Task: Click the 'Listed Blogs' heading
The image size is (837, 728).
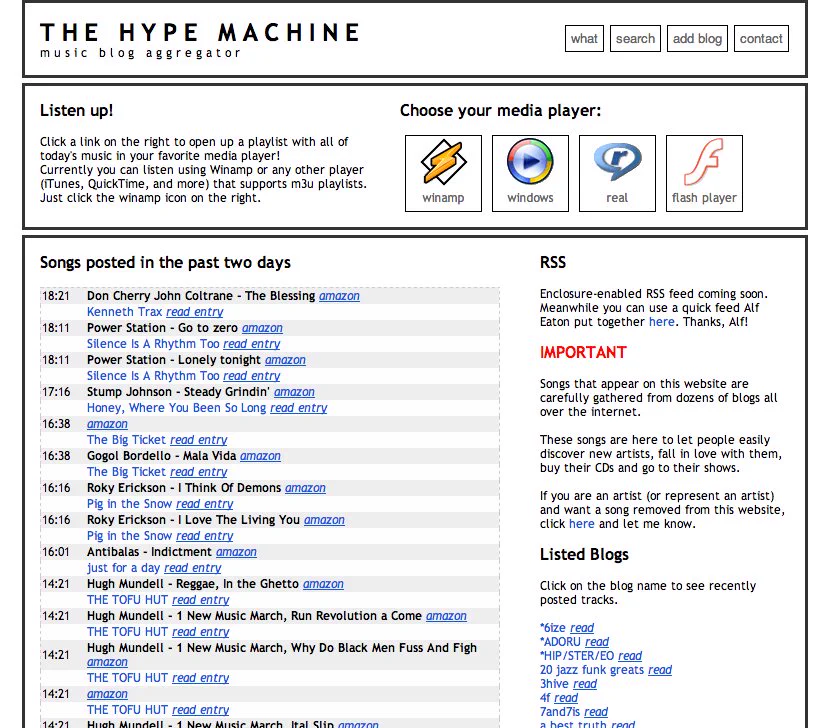Action: click(584, 555)
